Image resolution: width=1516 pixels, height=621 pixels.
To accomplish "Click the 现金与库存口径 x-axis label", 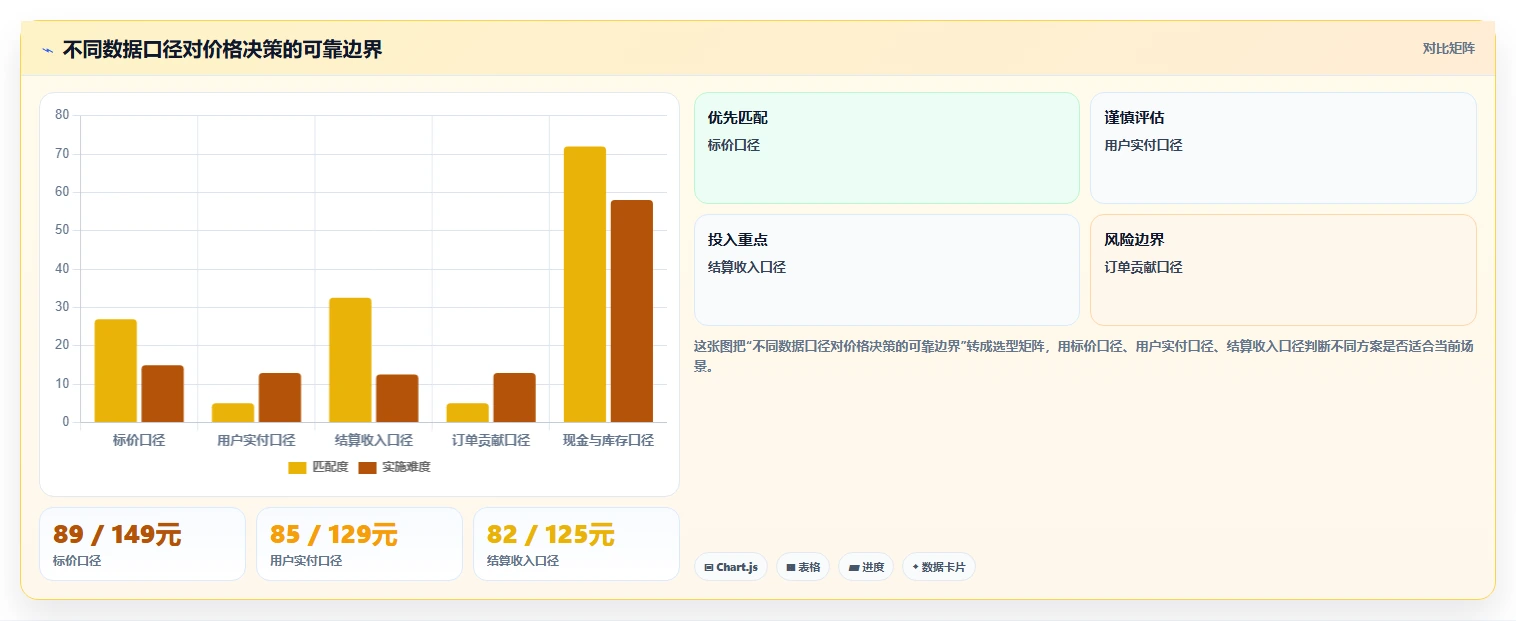I will click(608, 440).
